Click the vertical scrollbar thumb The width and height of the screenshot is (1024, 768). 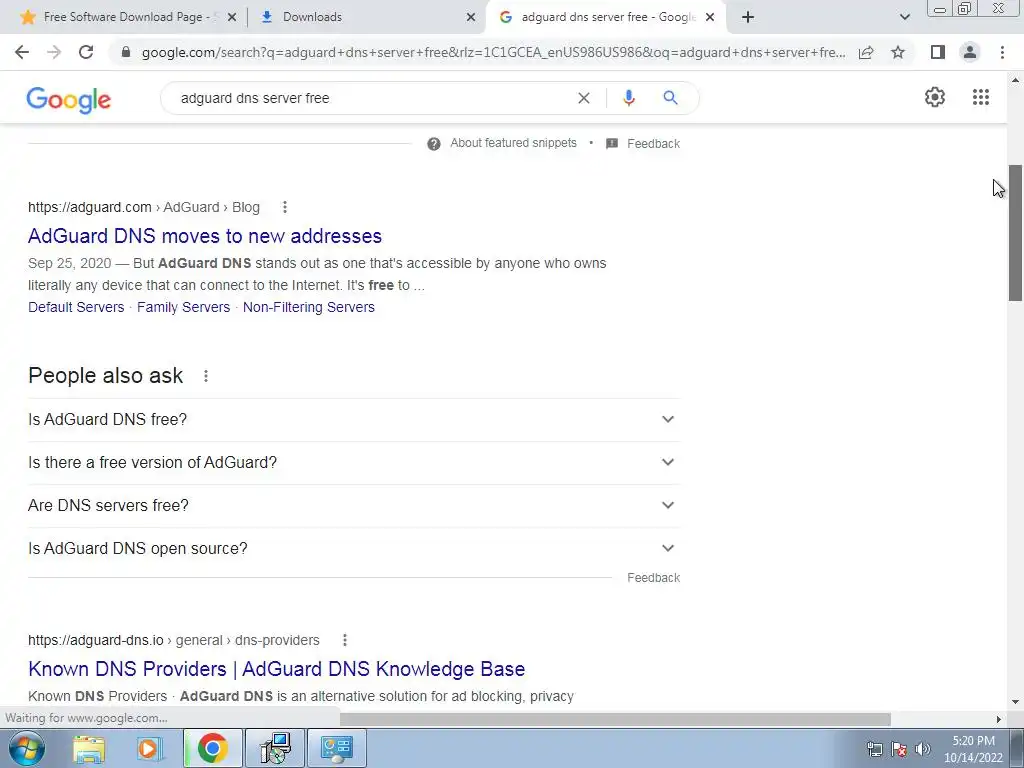pos(1016,232)
